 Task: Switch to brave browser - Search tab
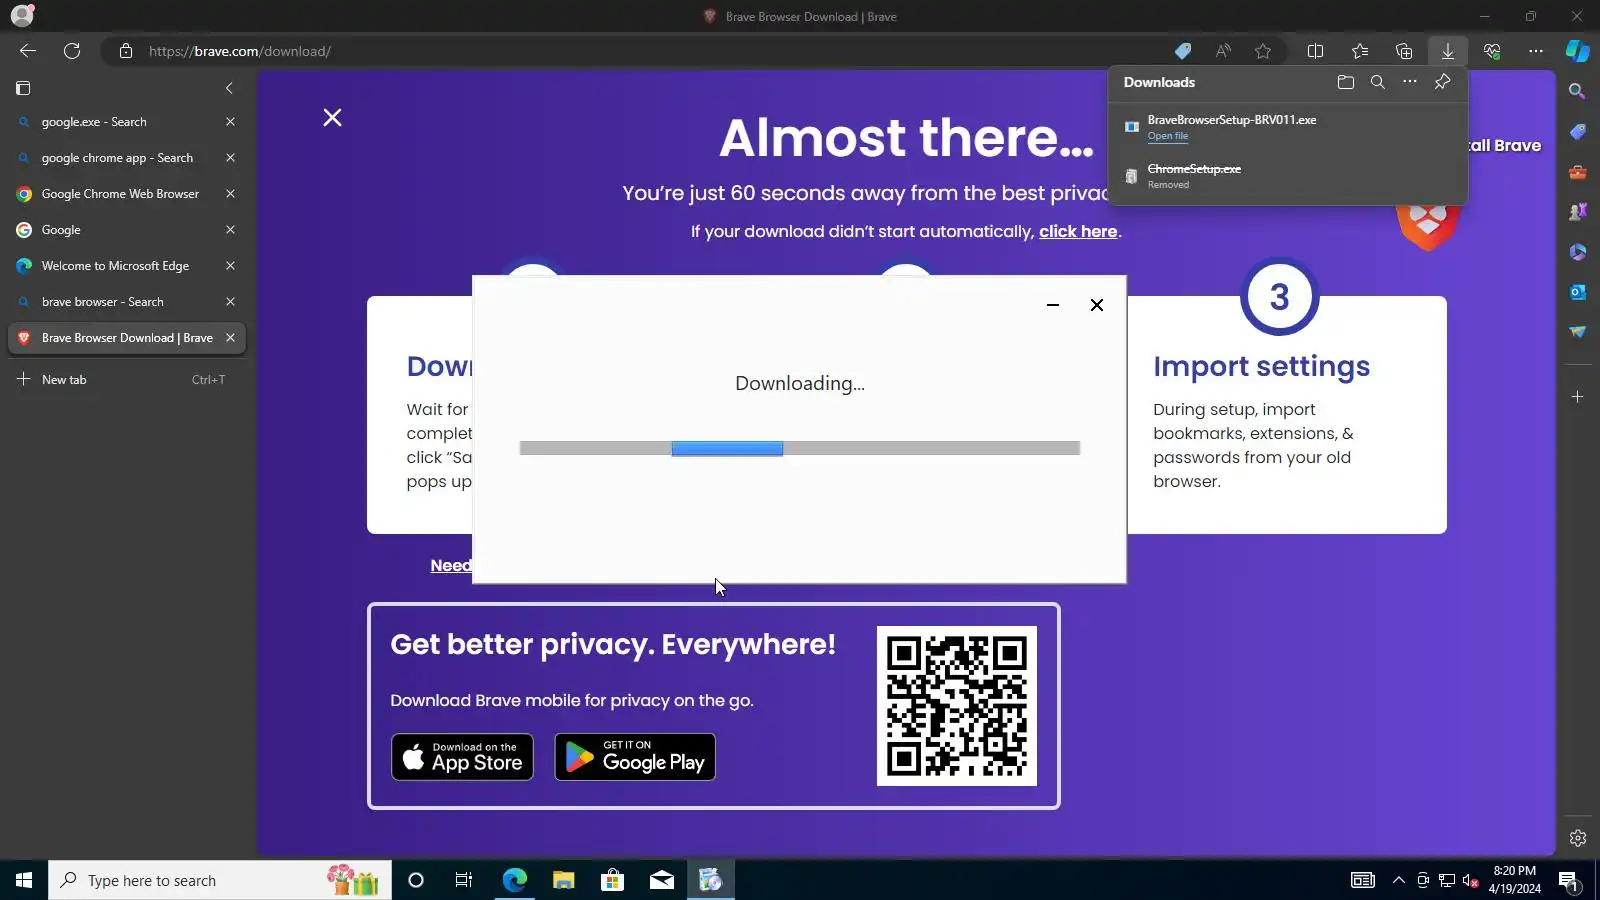pyautogui.click(x=126, y=302)
